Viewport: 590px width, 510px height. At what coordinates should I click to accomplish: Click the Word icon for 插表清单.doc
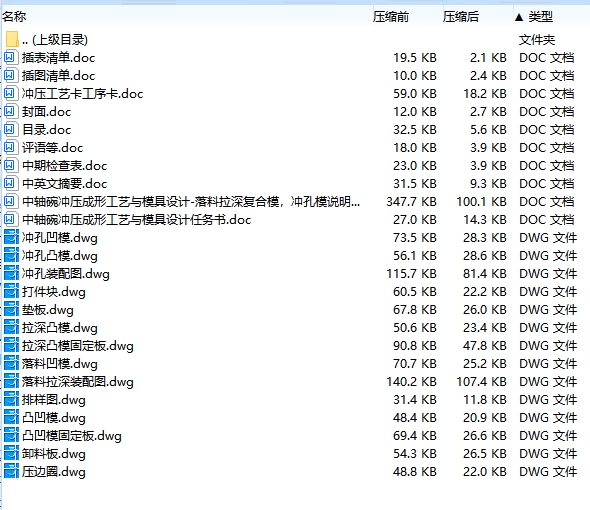point(11,57)
